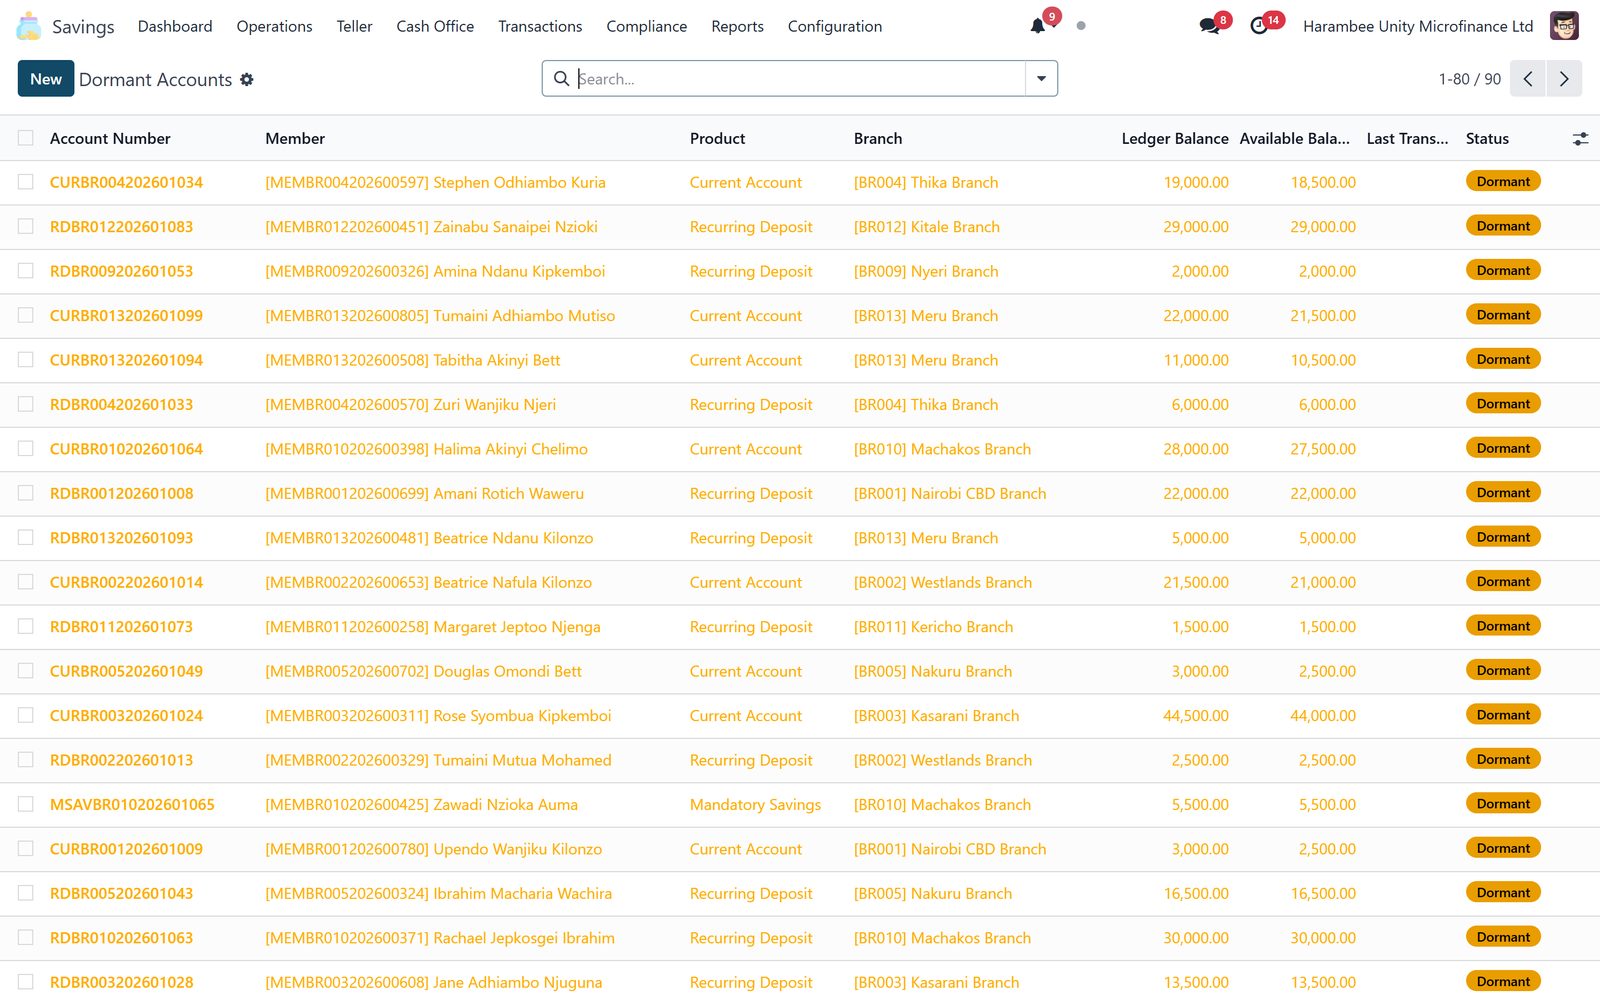Click 44,500.00 ledger balance cell
This screenshot has width=1600, height=1000.
(1196, 716)
